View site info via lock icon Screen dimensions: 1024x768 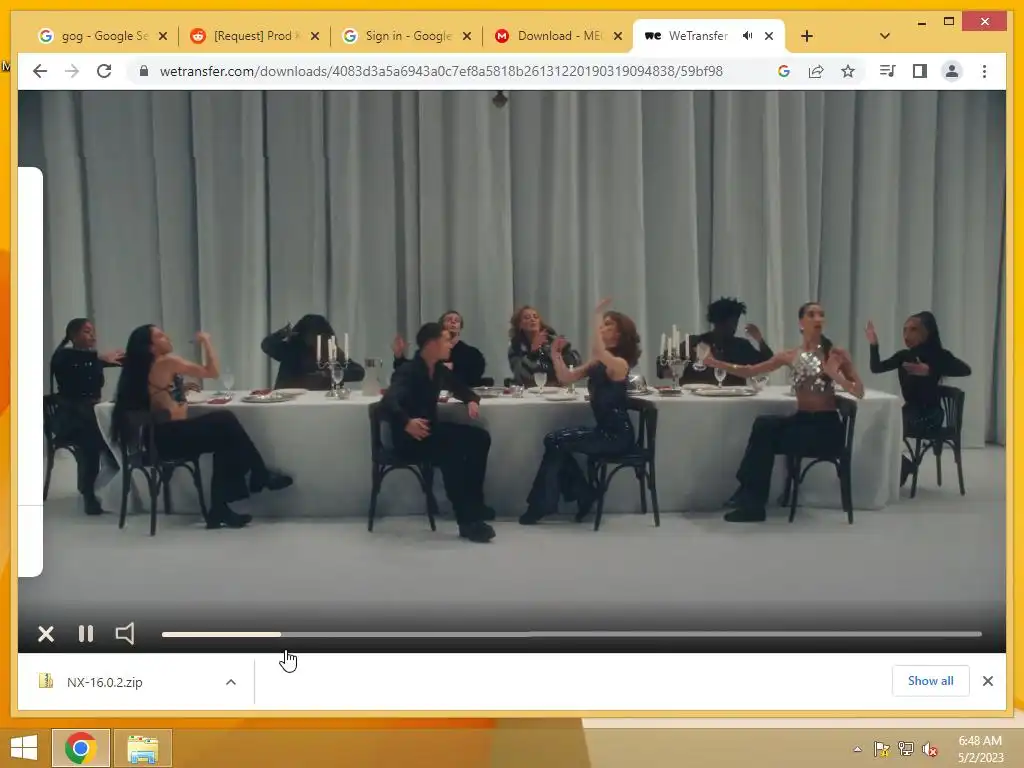pyautogui.click(x=144, y=71)
